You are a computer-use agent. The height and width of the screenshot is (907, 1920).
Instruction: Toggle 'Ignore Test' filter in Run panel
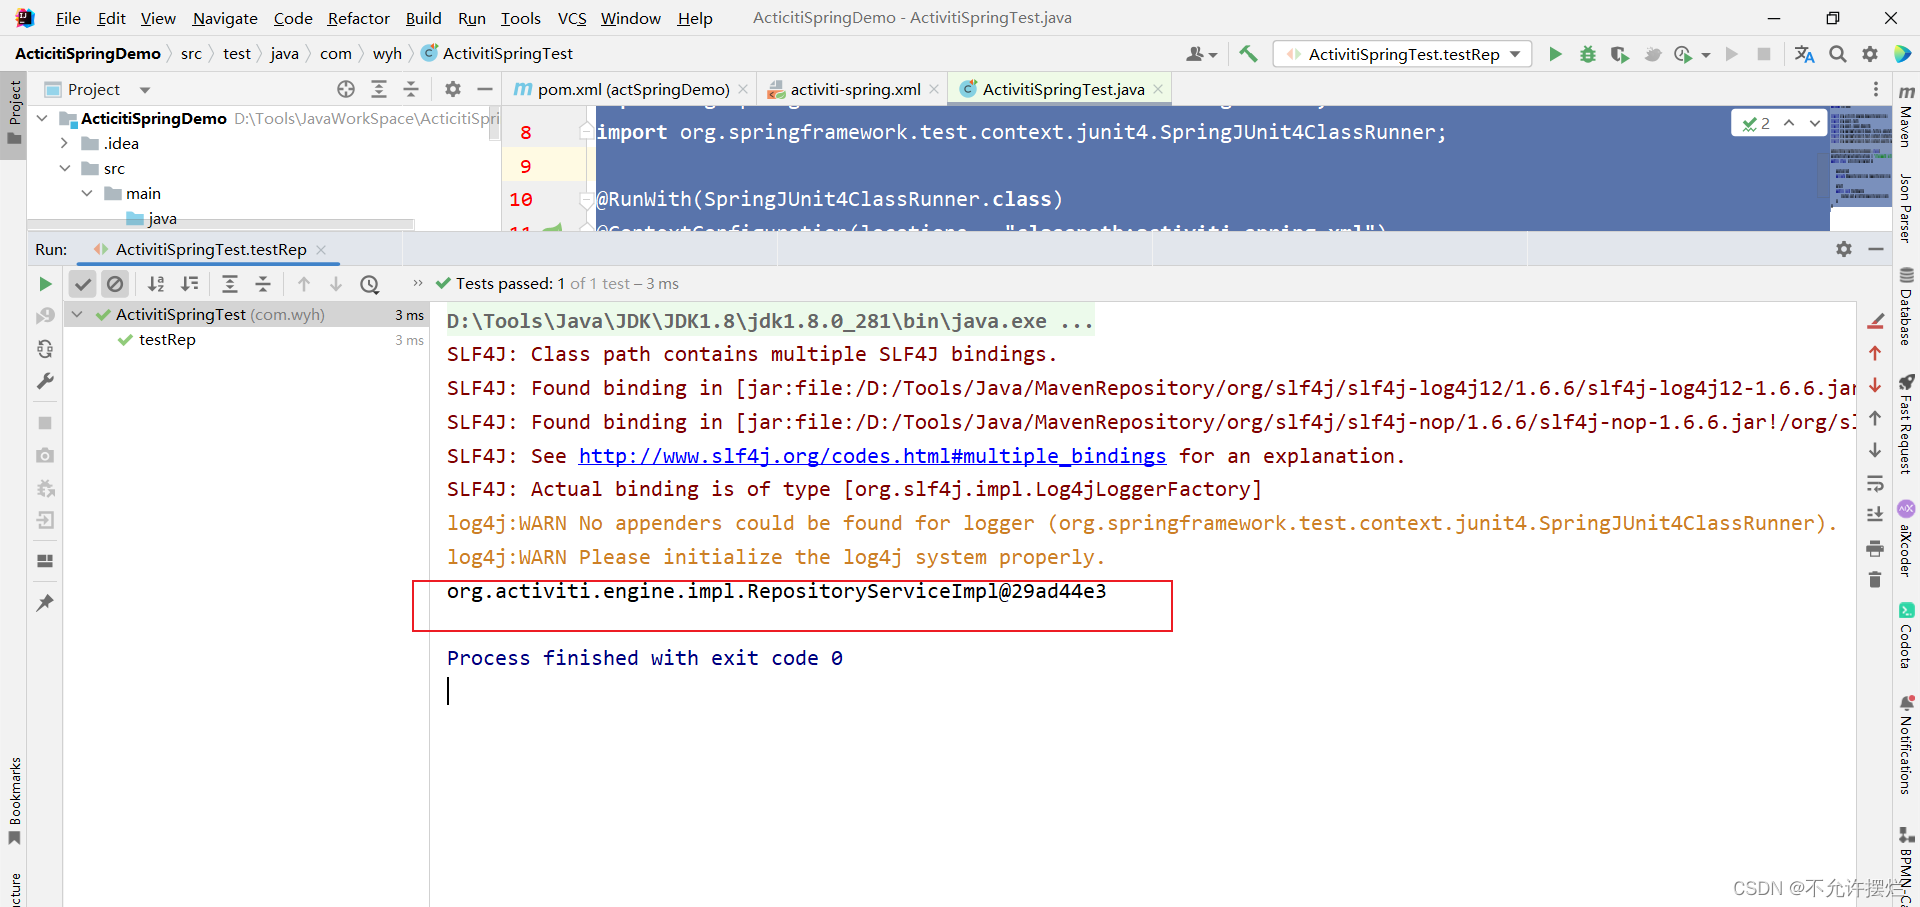tap(115, 283)
